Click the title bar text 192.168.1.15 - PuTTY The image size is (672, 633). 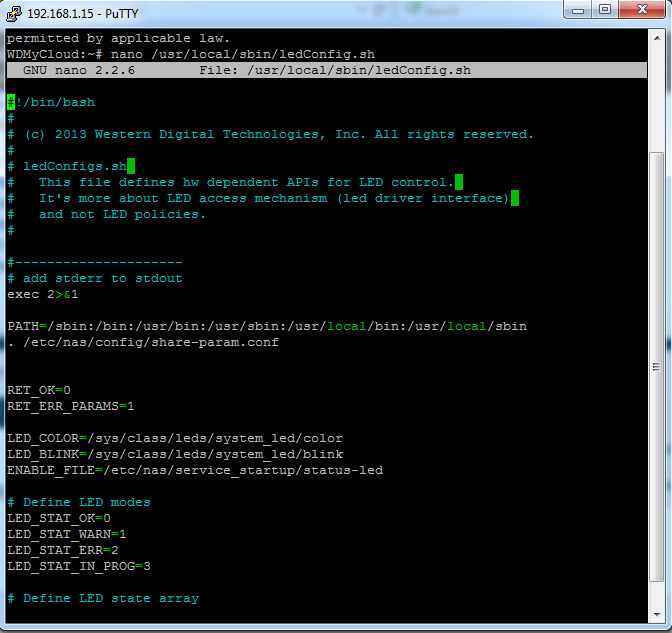pos(83,14)
